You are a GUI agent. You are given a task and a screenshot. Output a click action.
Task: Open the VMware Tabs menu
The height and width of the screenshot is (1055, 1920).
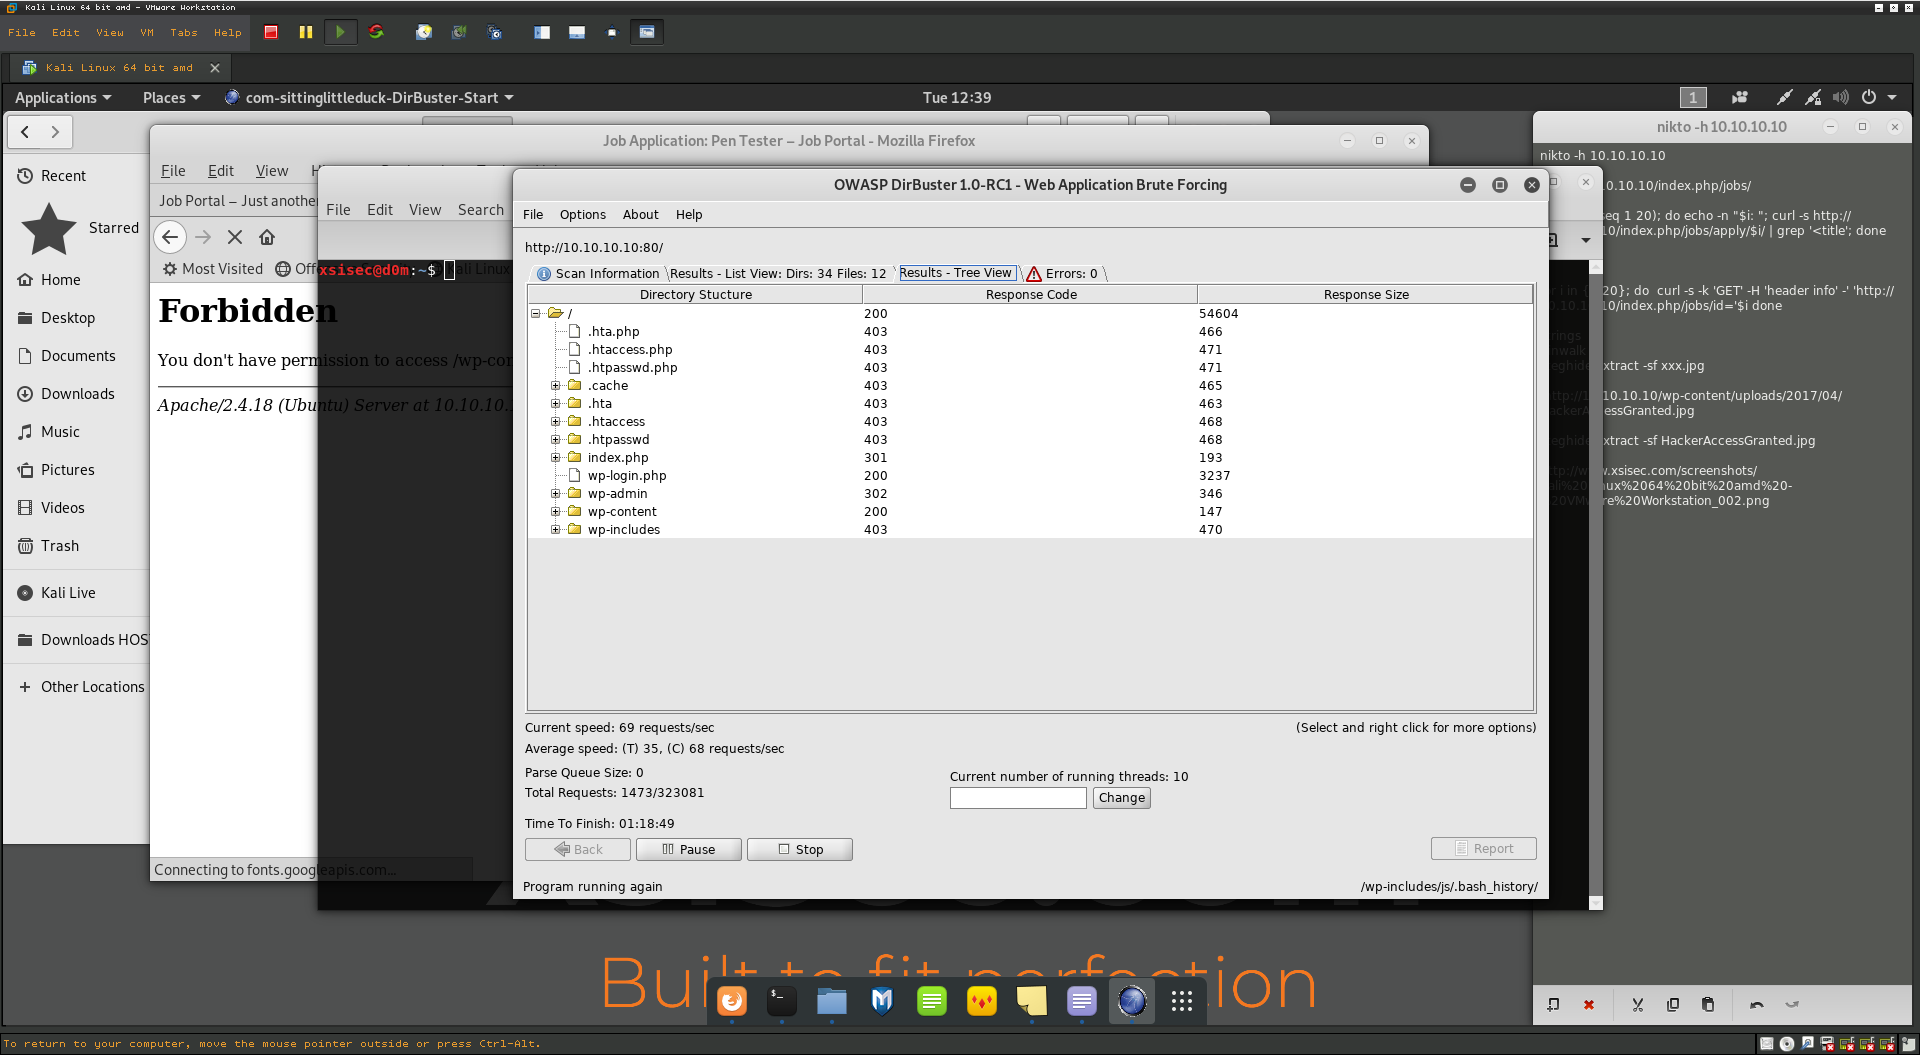(x=184, y=32)
